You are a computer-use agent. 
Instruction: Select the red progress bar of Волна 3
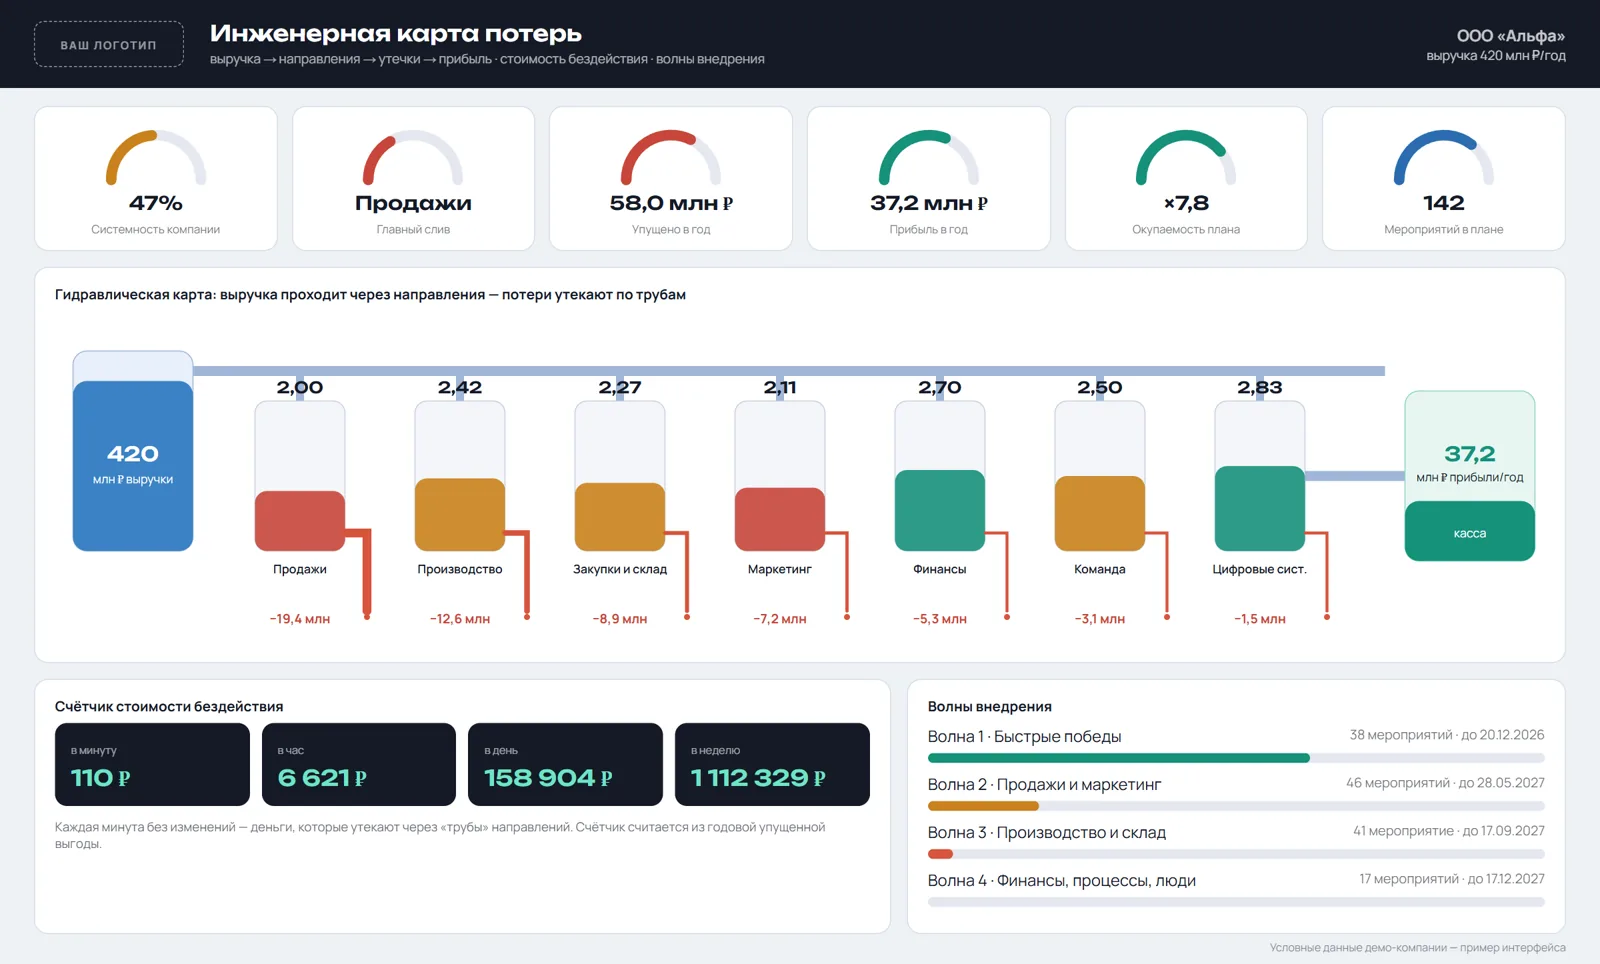[940, 854]
